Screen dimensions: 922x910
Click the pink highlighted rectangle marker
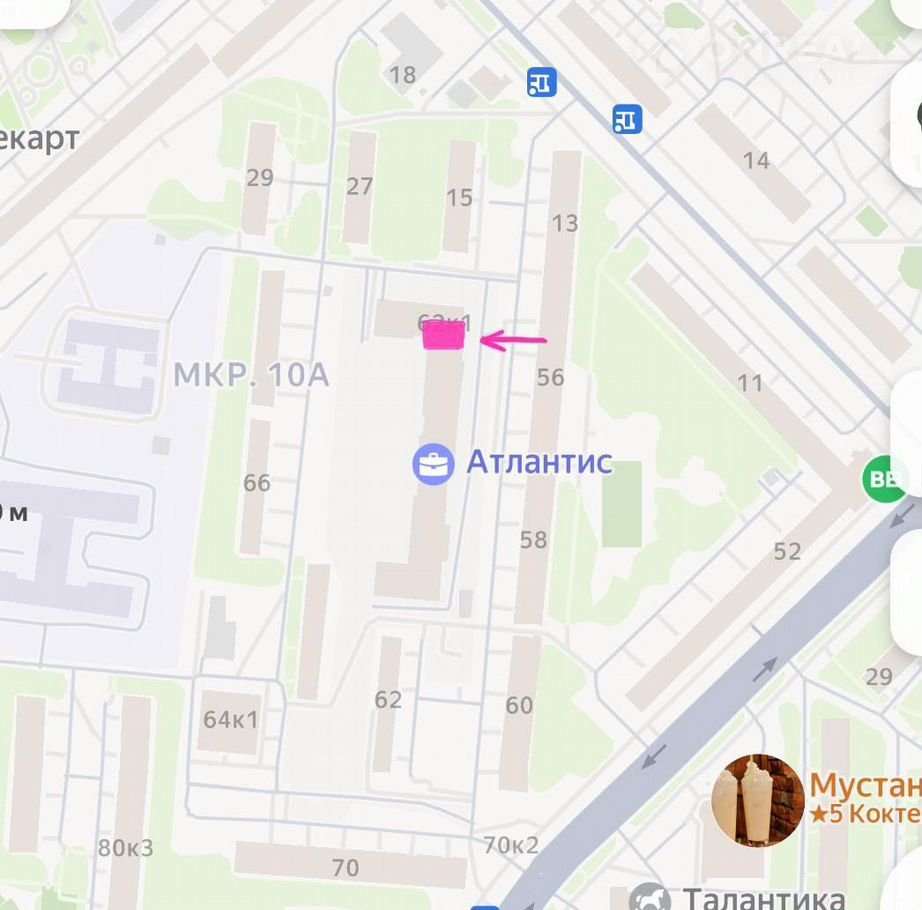pyautogui.click(x=444, y=337)
